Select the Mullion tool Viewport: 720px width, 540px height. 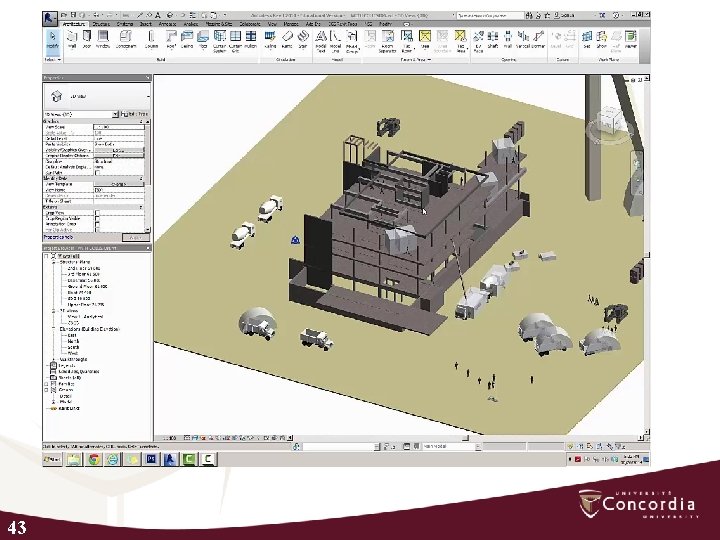(x=250, y=39)
